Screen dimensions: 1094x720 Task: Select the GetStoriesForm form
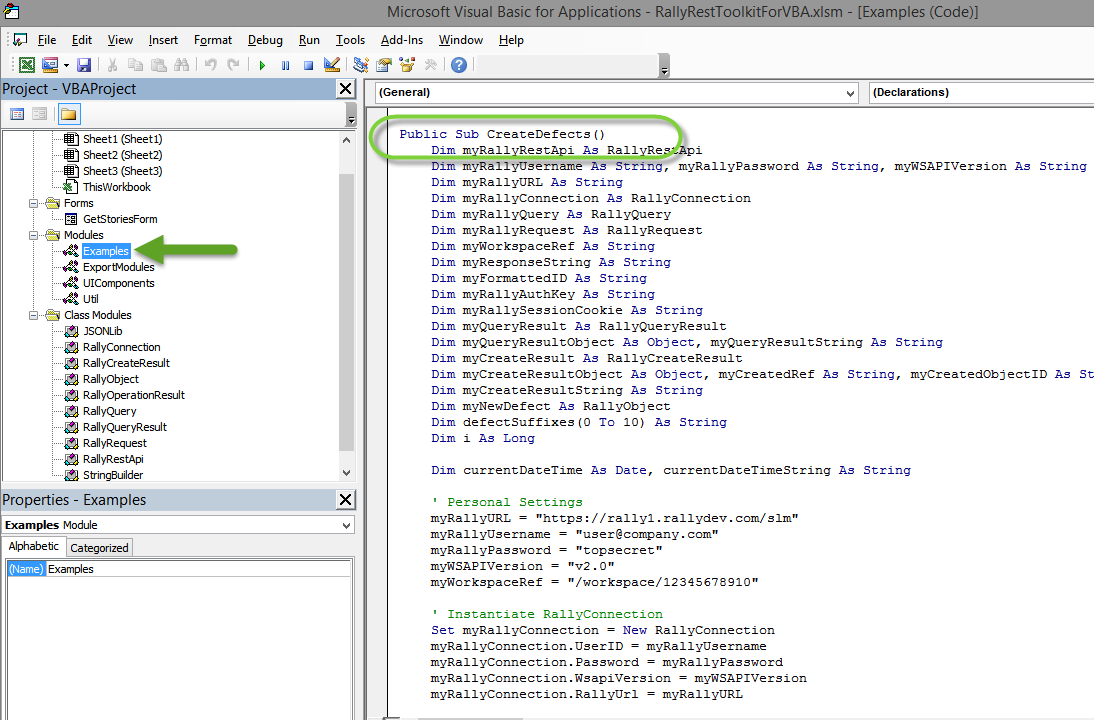coord(120,219)
